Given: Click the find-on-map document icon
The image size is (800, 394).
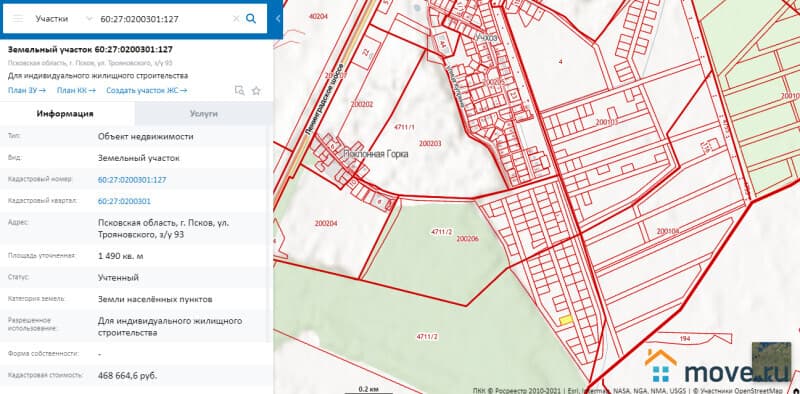Looking at the screenshot, I should [239, 90].
